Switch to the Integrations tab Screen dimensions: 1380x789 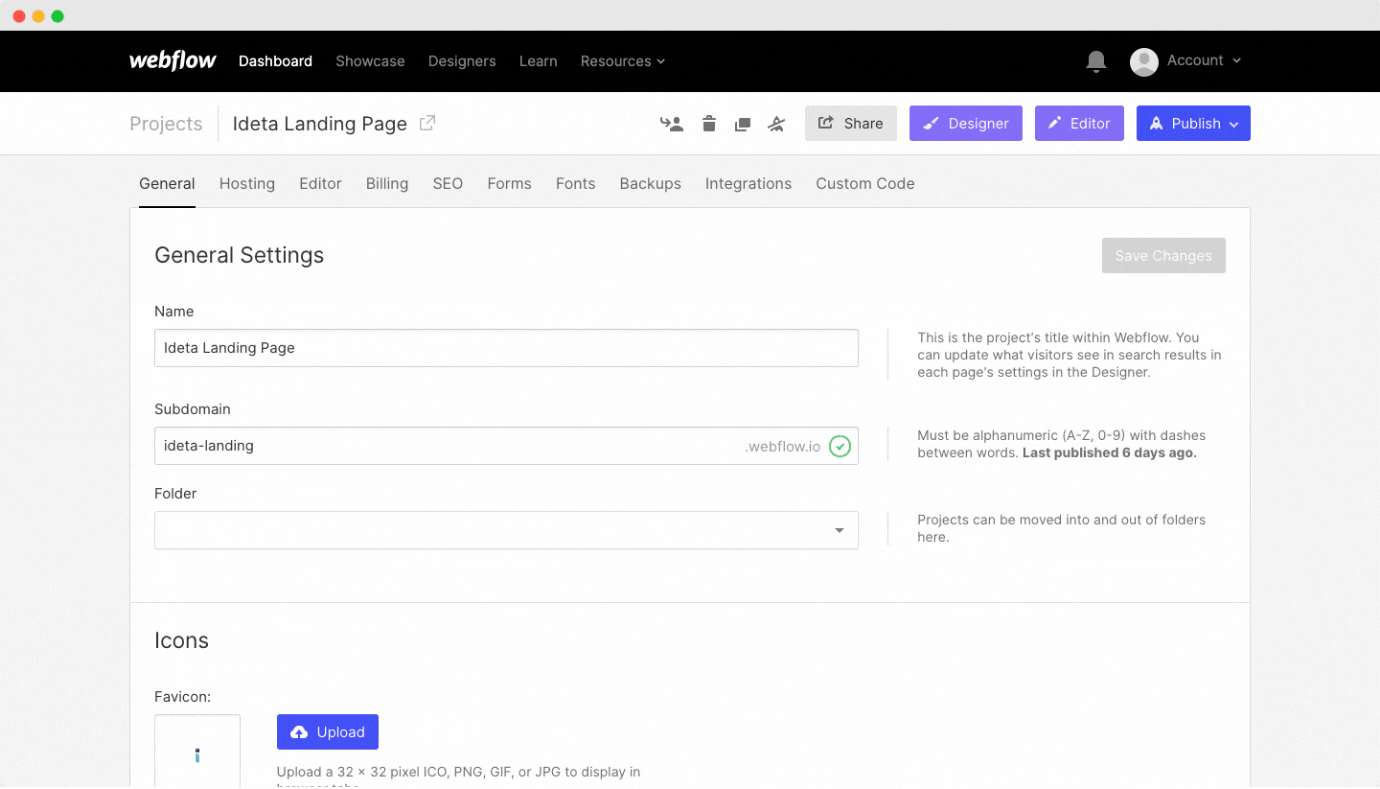[748, 184]
